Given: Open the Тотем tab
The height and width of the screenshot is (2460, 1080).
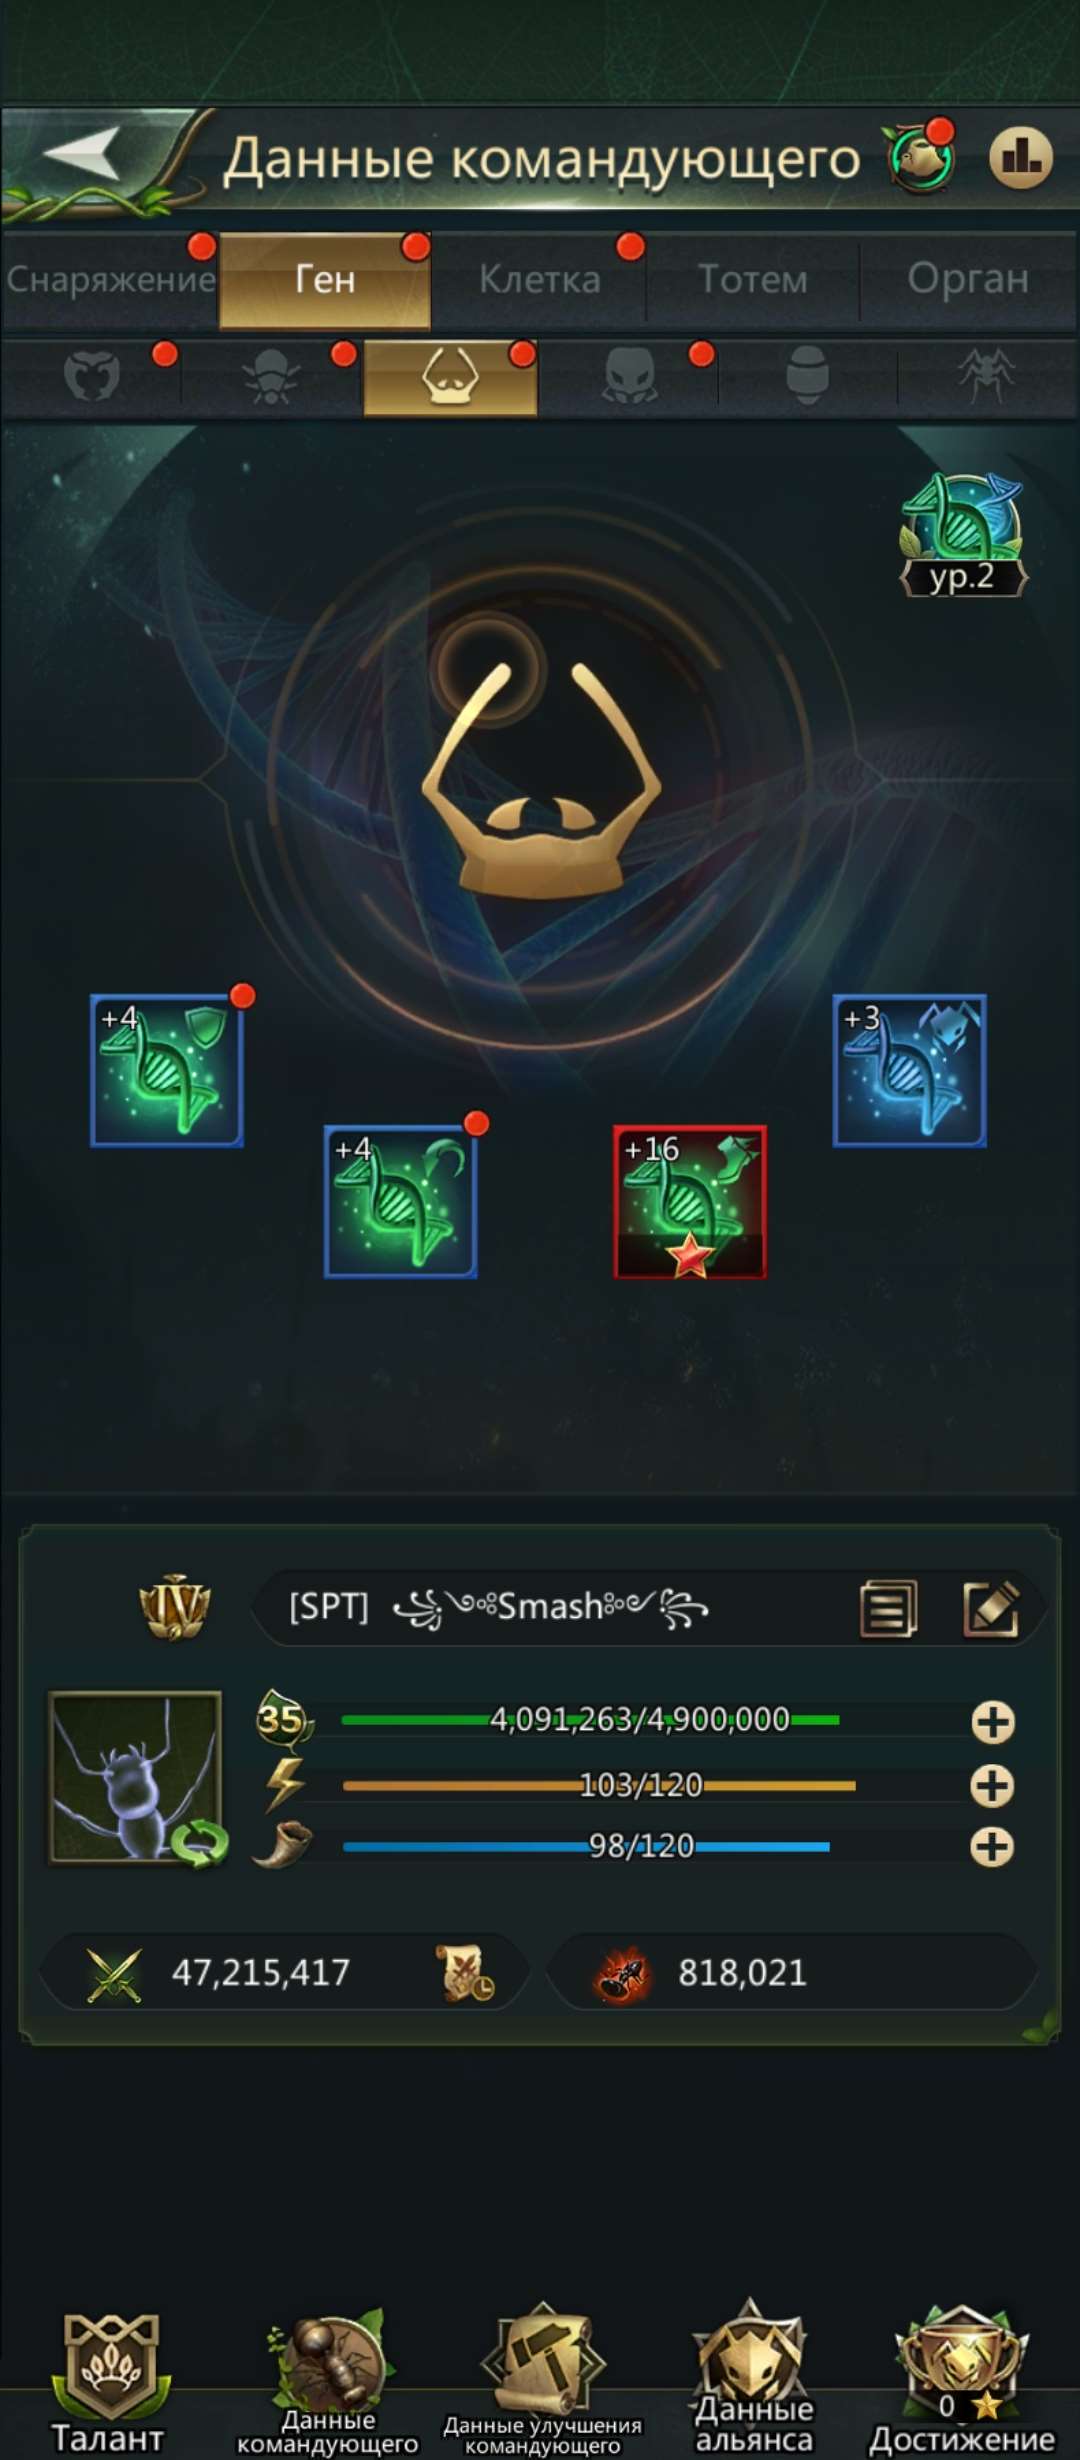Looking at the screenshot, I should coord(753,280).
